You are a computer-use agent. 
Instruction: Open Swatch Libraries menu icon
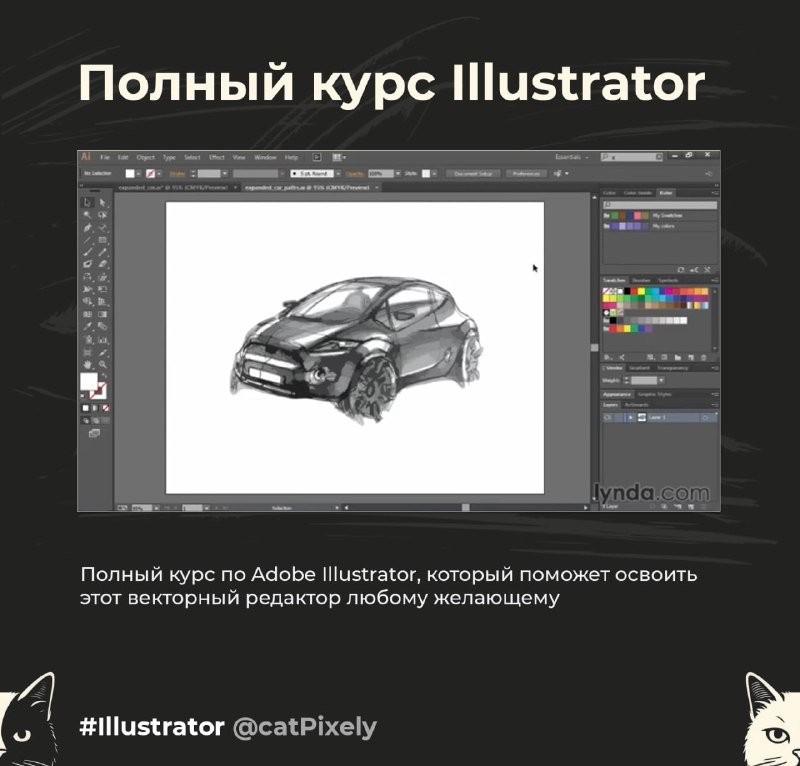(x=608, y=357)
